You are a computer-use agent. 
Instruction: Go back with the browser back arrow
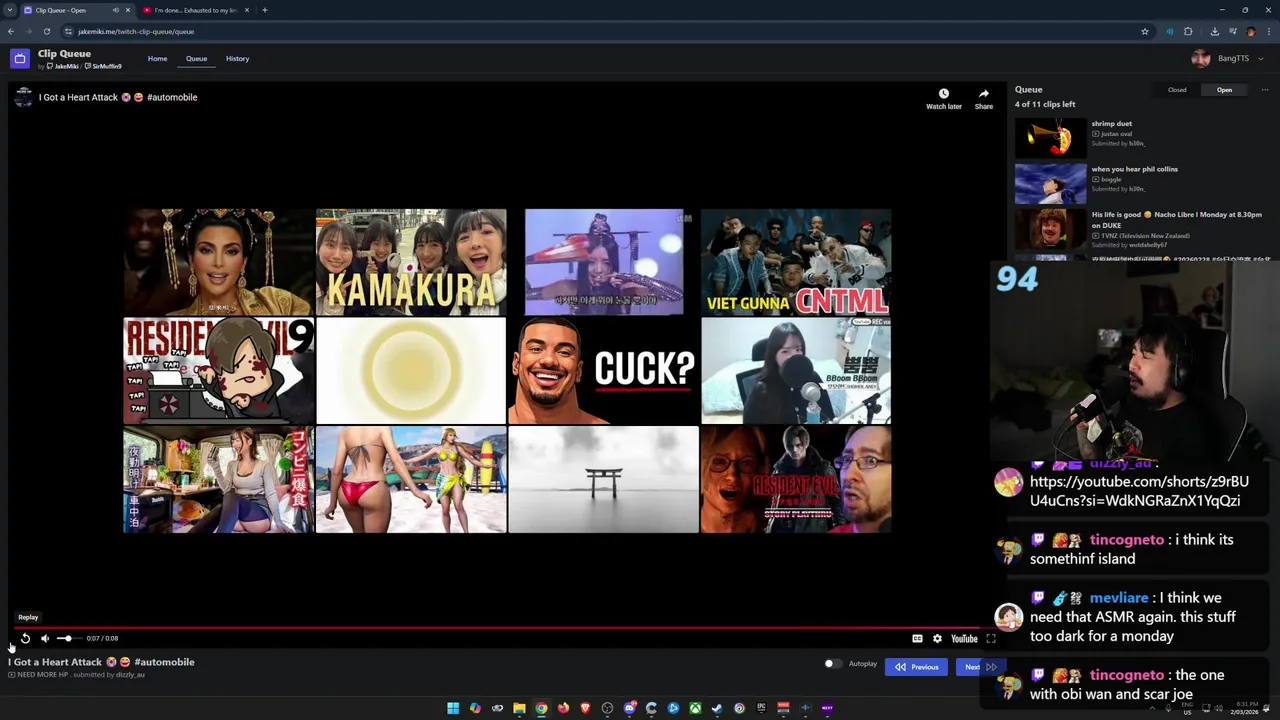click(10, 31)
